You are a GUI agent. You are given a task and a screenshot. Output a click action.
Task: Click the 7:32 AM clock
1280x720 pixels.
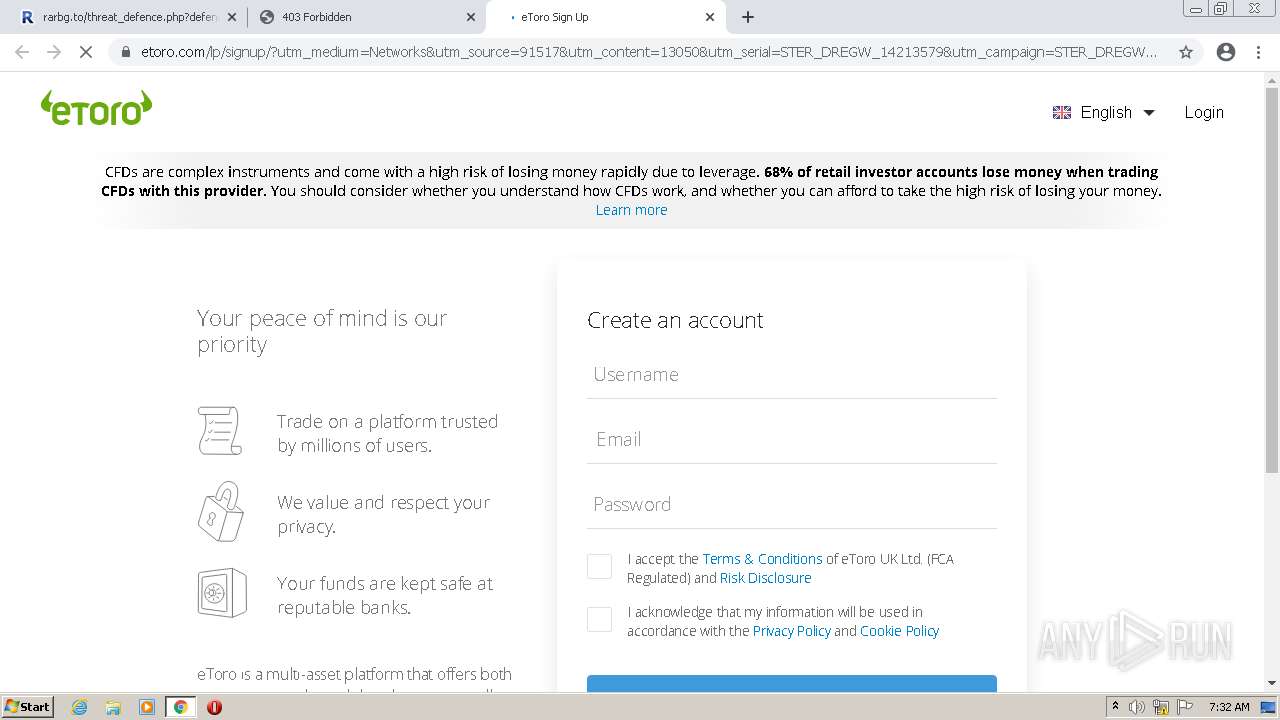pos(1229,707)
